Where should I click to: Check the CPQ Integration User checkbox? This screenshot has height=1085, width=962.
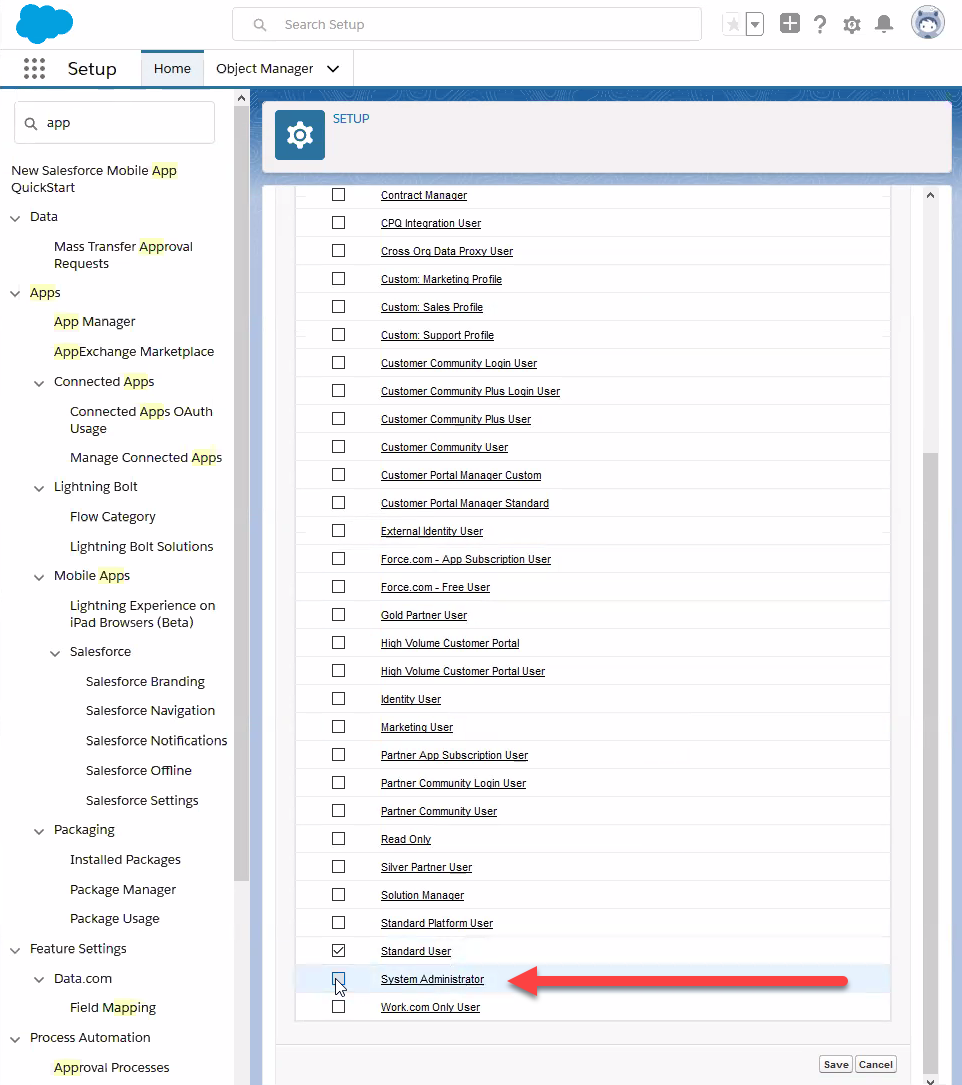coord(338,223)
